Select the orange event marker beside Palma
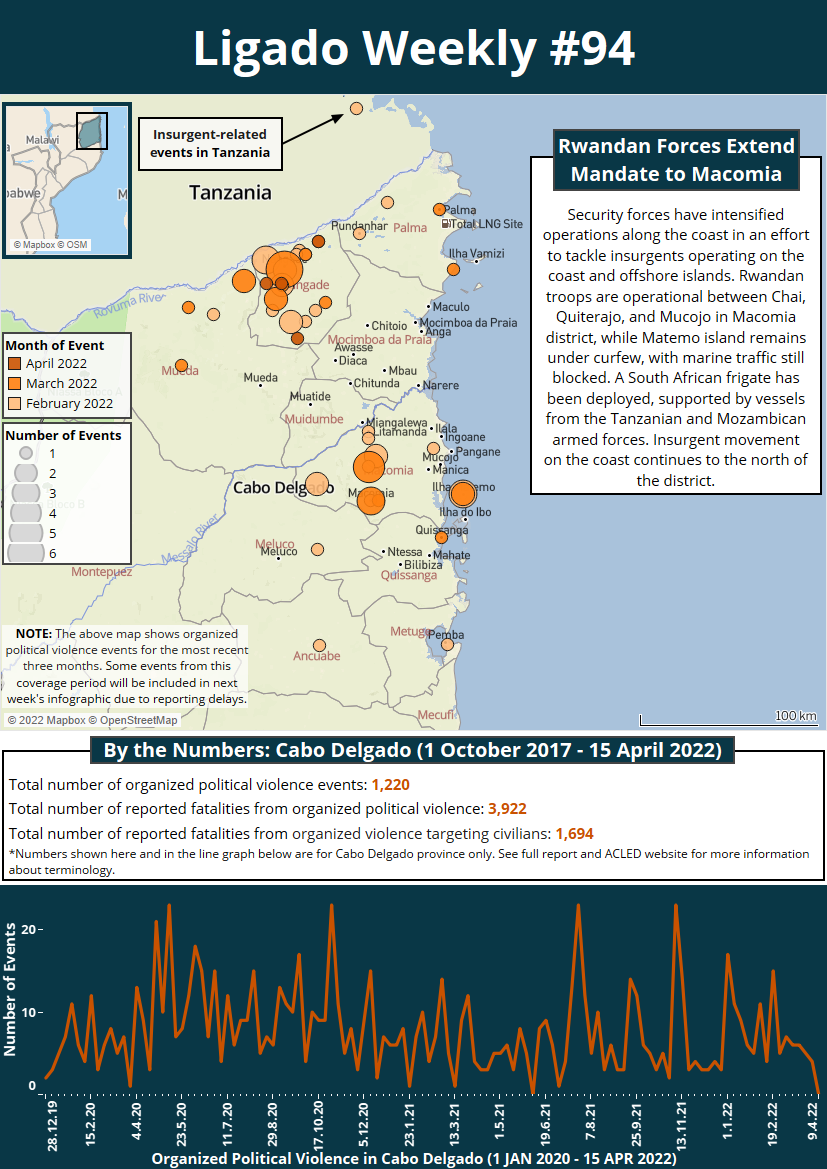The width and height of the screenshot is (827, 1169). pyautogui.click(x=438, y=209)
